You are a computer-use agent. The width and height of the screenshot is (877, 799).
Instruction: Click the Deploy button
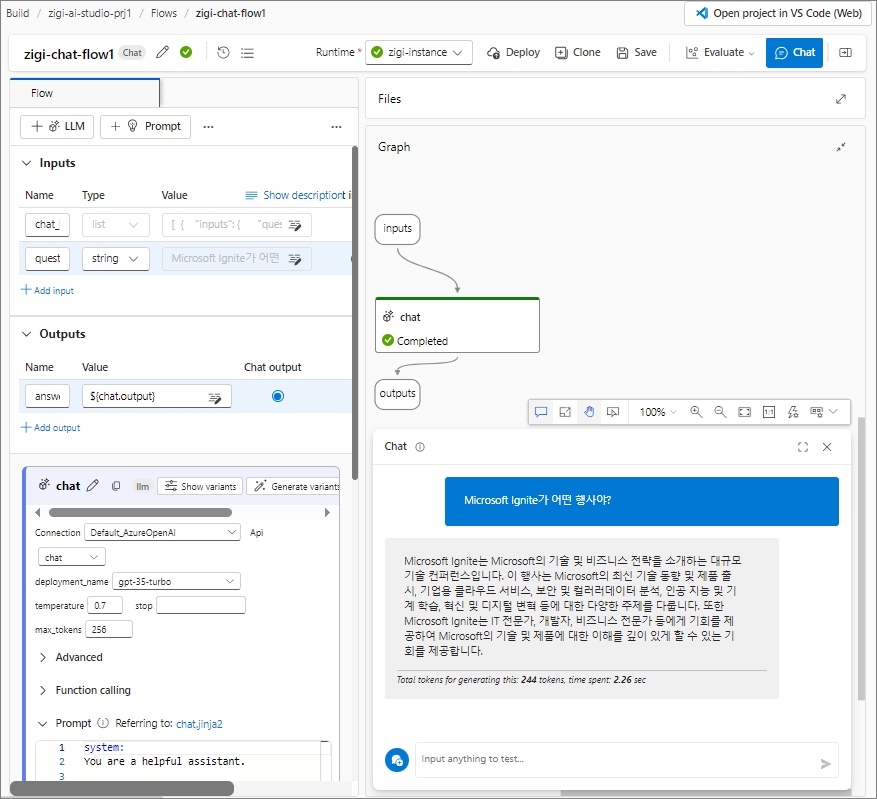coord(513,53)
